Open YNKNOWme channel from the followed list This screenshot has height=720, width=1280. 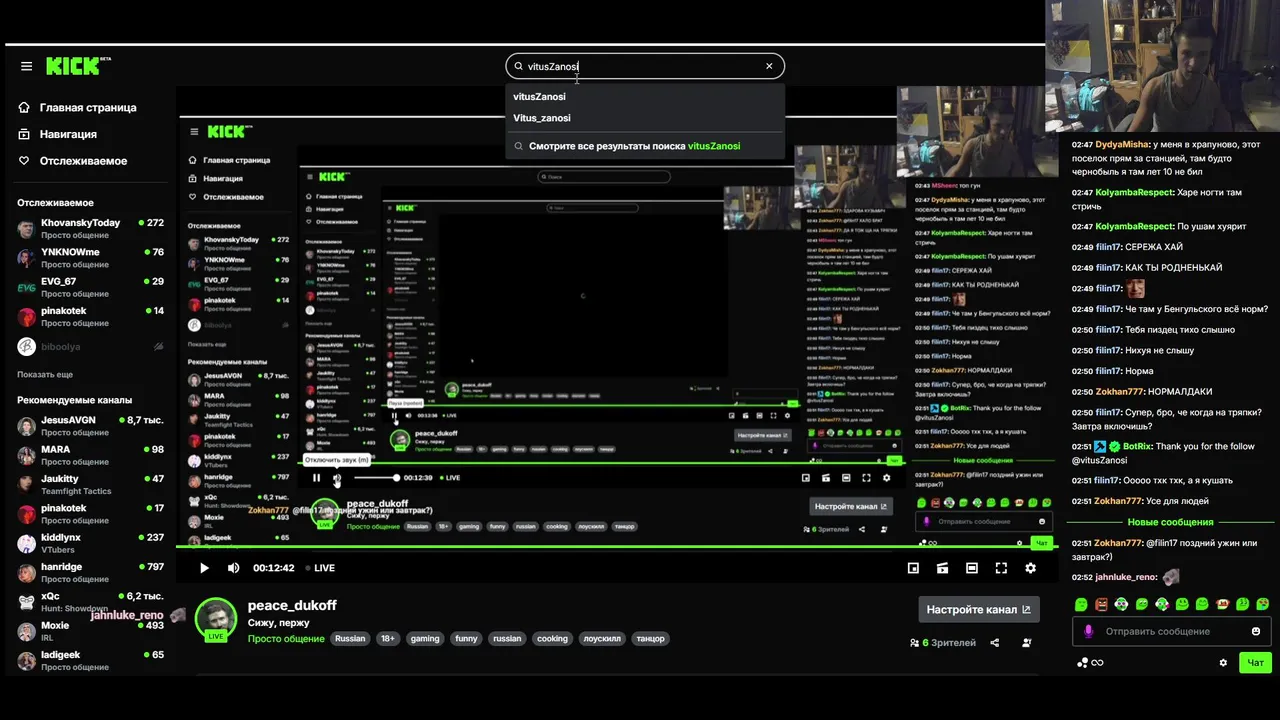click(x=90, y=258)
